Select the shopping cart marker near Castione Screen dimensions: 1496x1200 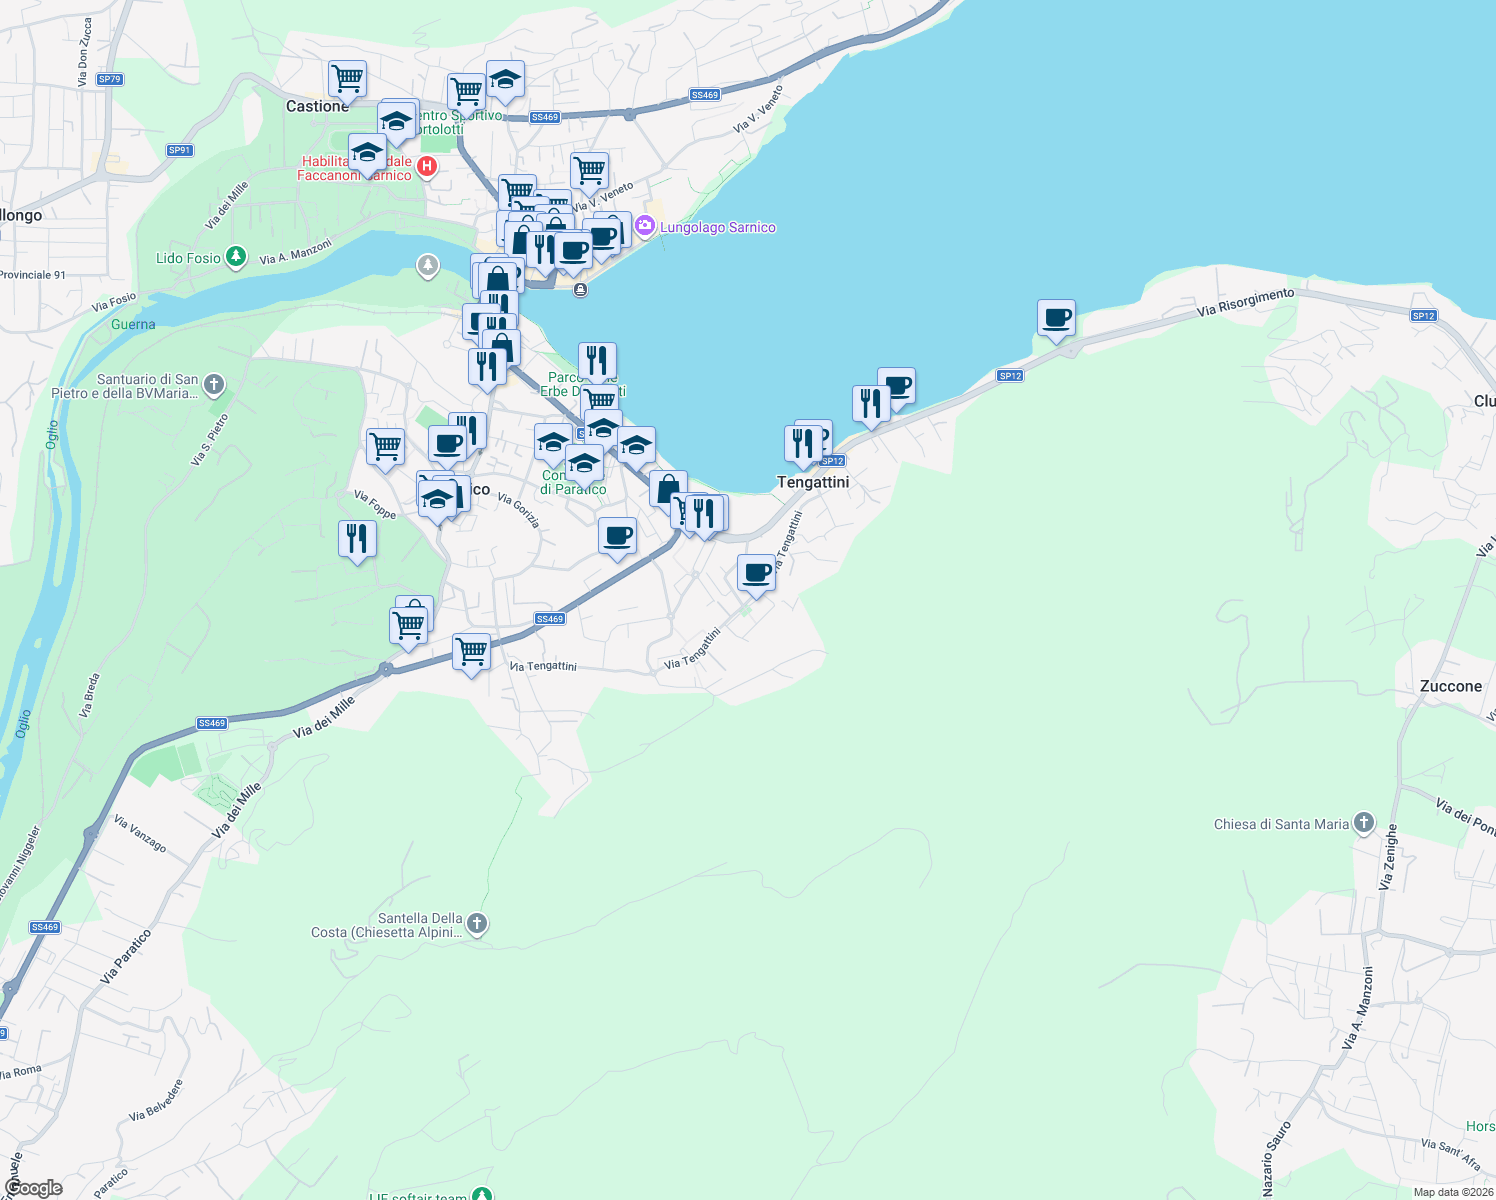[x=347, y=78]
